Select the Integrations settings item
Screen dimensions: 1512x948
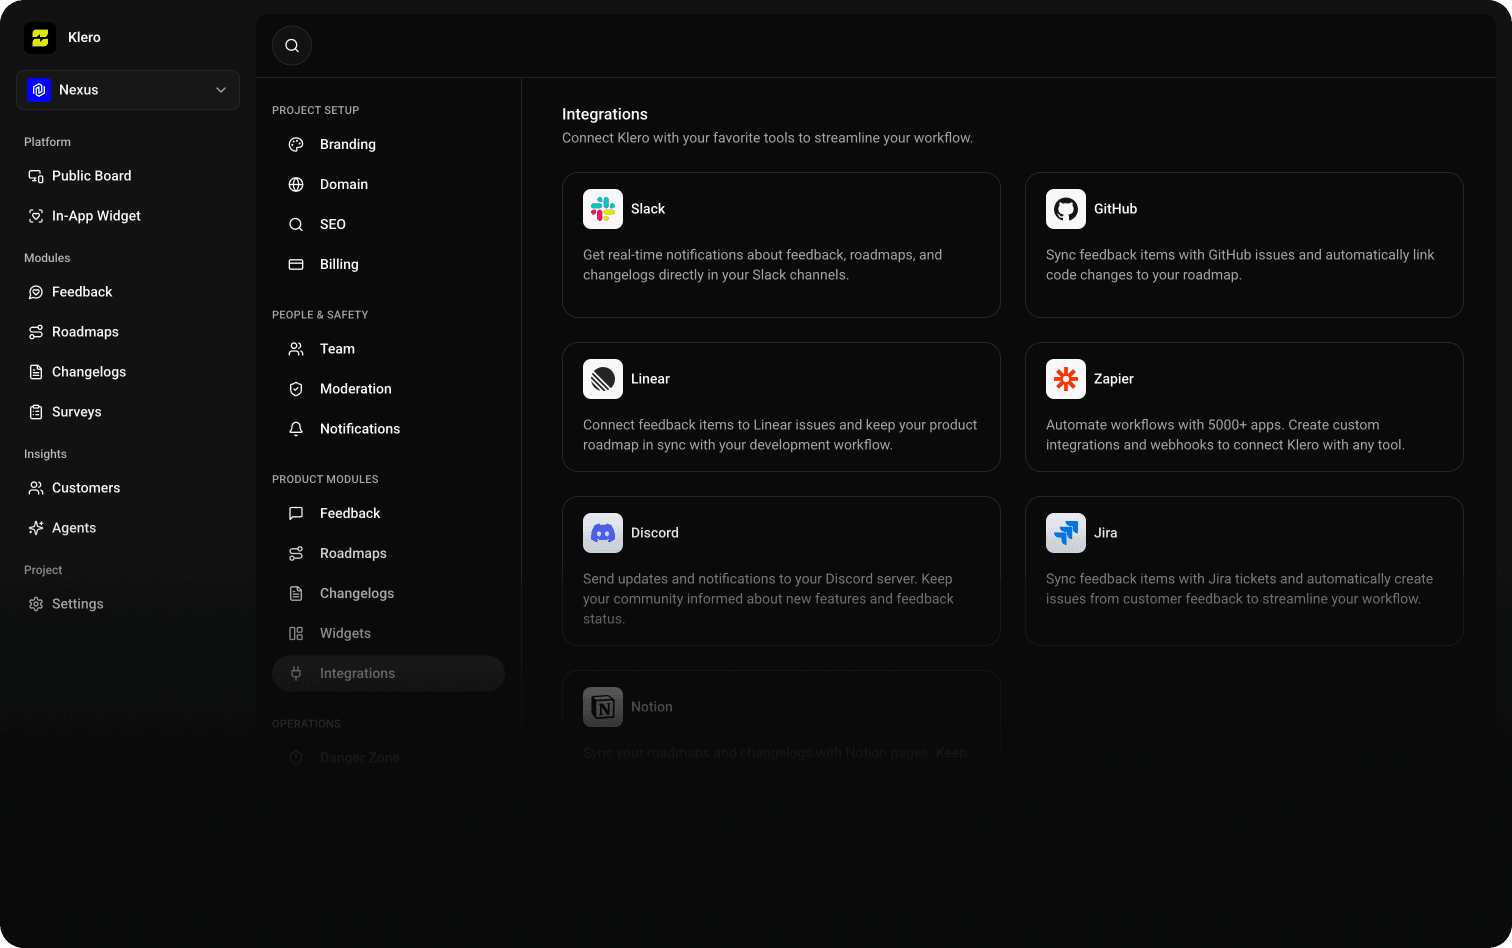(388, 673)
